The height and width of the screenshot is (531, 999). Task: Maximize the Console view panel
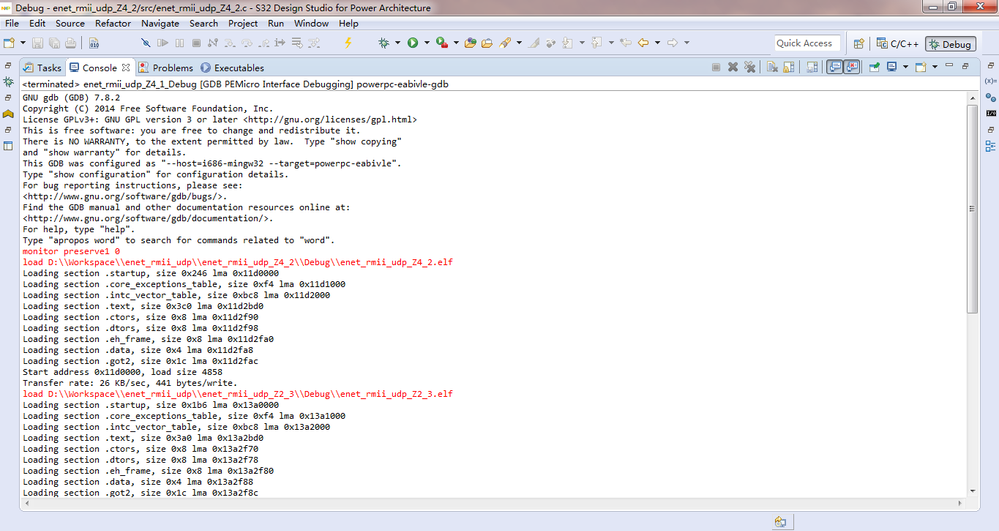click(965, 66)
